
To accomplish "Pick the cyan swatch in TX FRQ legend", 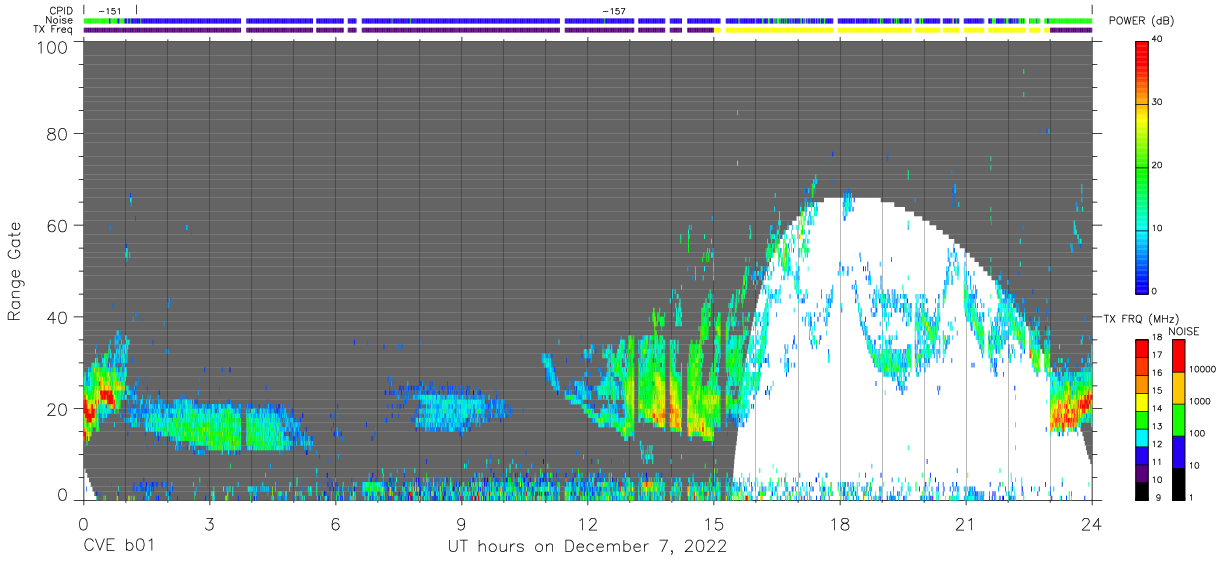I will (x=1142, y=436).
